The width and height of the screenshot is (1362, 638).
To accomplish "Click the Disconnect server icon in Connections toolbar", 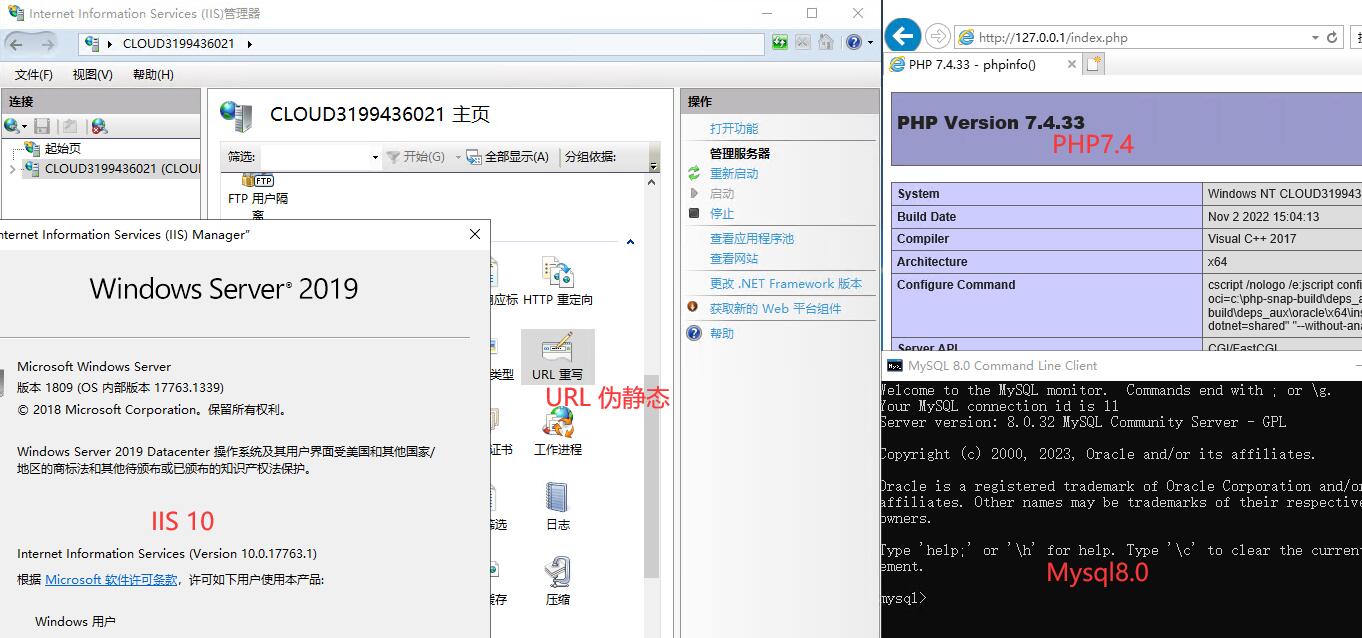I will [97, 125].
